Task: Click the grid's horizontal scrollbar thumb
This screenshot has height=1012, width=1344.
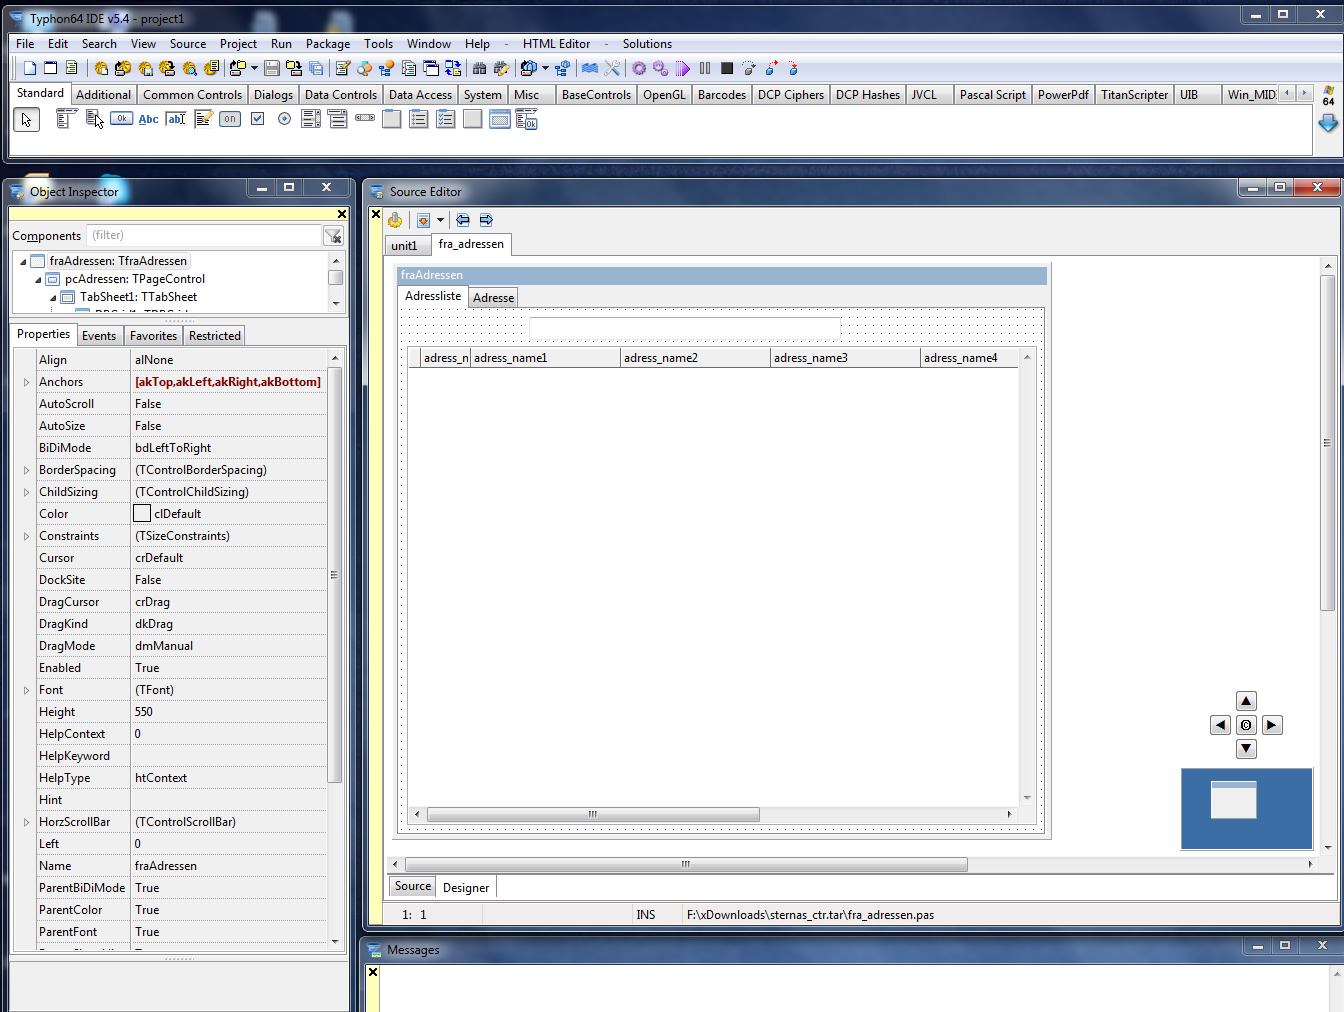Action: coord(593,815)
